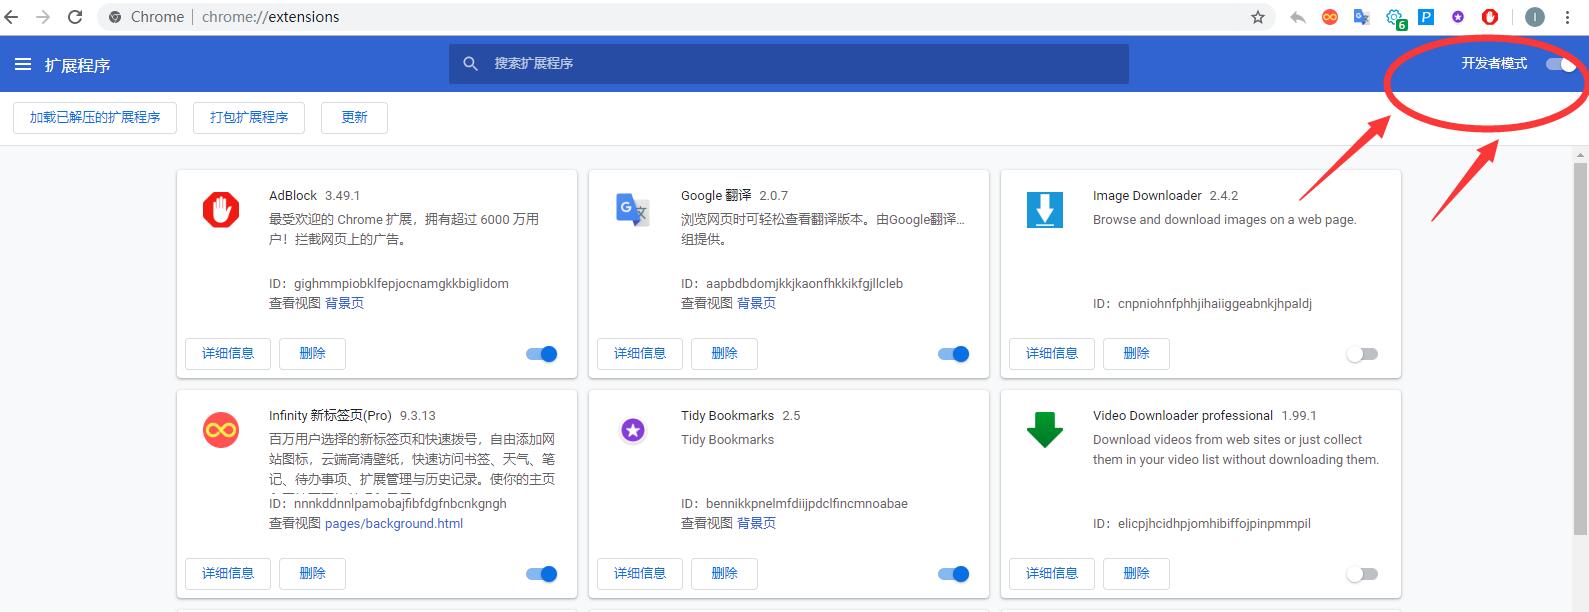The image size is (1589, 612).
Task: Enable the Image Downloader extension
Action: click(1362, 354)
